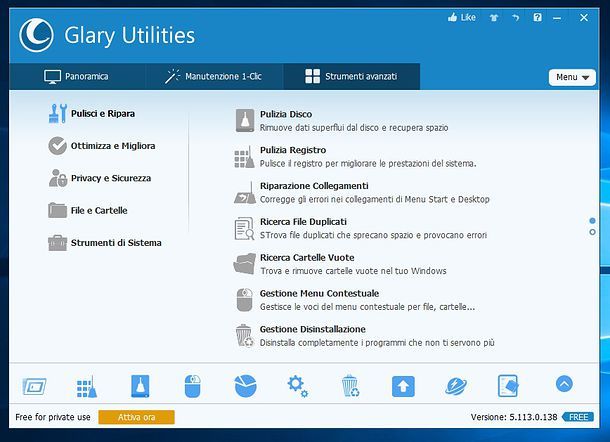Viewport: 610px width, 442px height.
Task: Open Pulizia Registro tool link
Action: [293, 150]
